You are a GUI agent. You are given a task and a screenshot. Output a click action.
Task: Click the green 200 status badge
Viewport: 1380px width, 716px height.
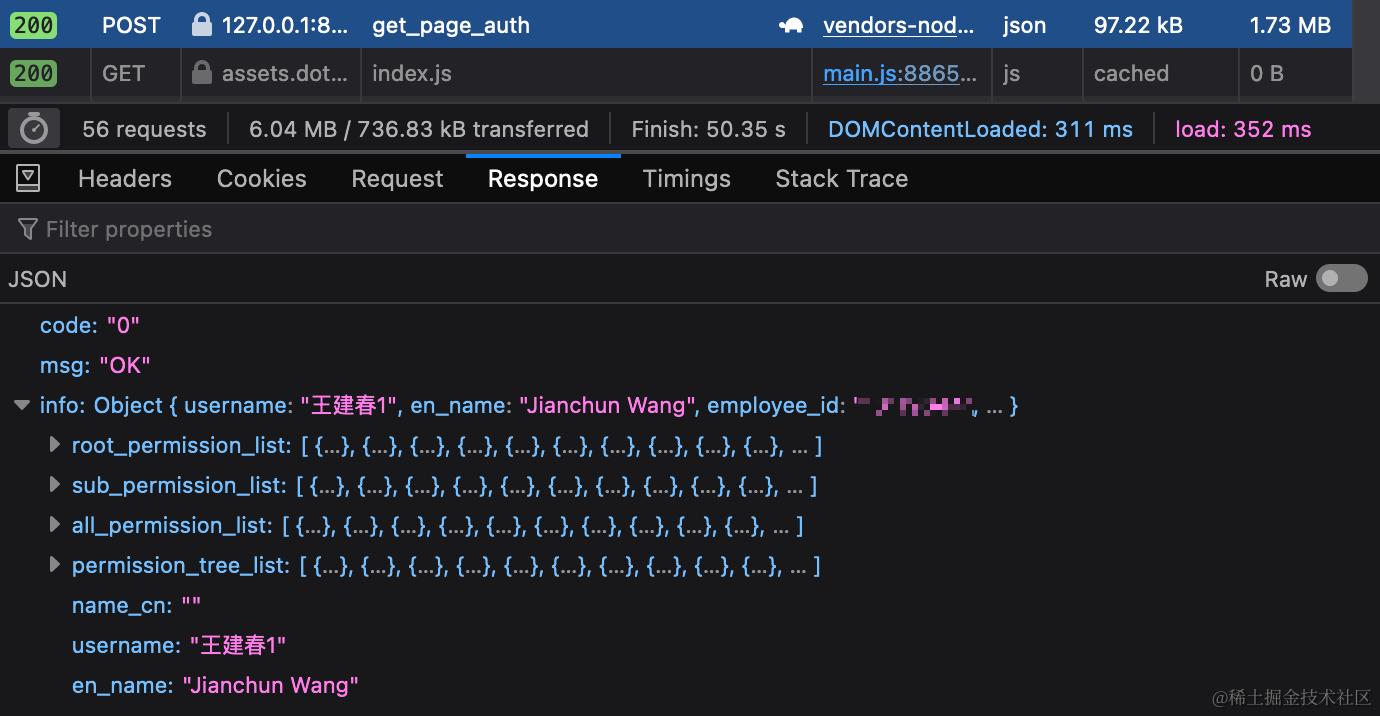(x=33, y=25)
